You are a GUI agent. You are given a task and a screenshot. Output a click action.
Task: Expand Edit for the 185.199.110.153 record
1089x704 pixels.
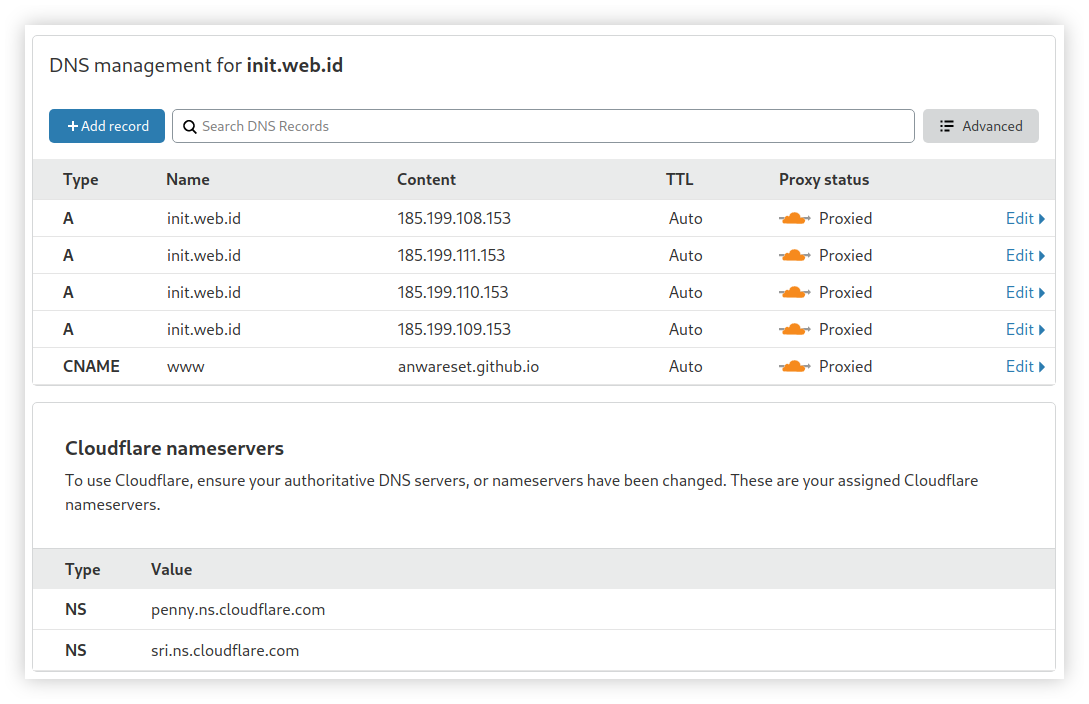coord(1025,292)
